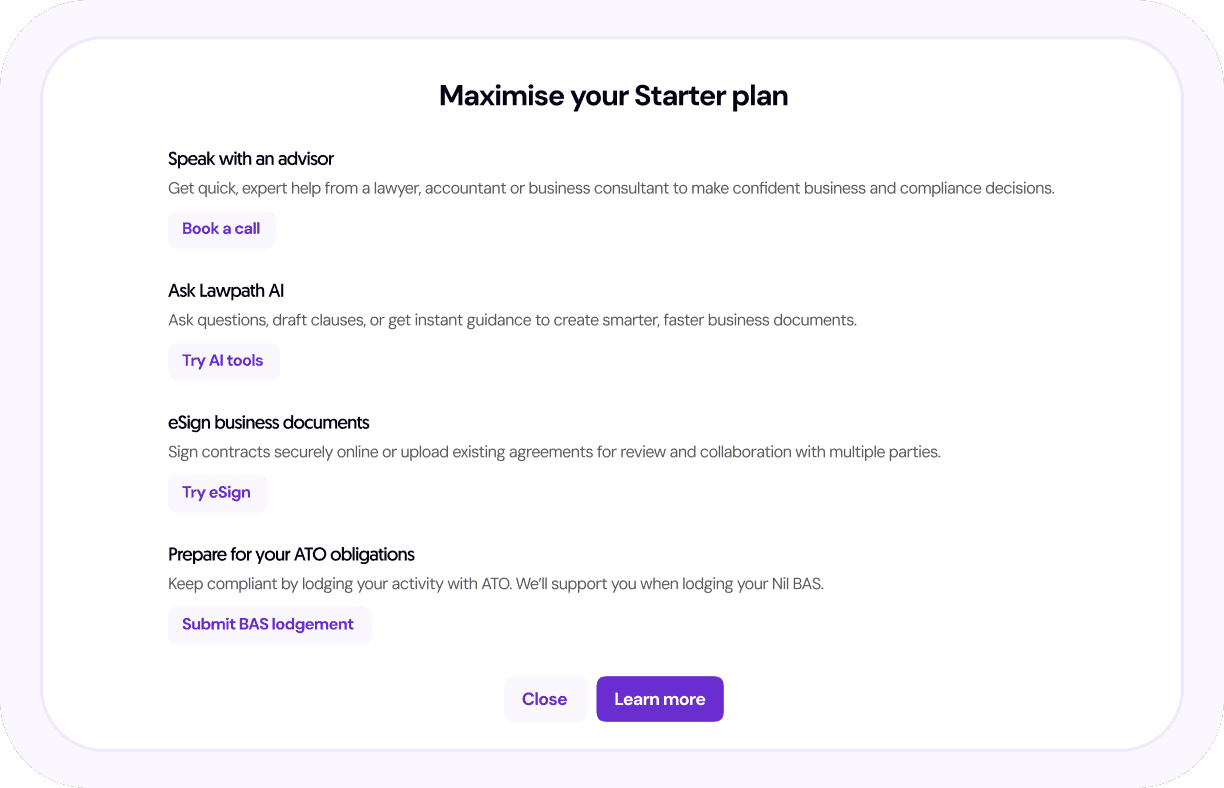
Task: Click the Maximise your Starter plan title
Action: point(613,96)
